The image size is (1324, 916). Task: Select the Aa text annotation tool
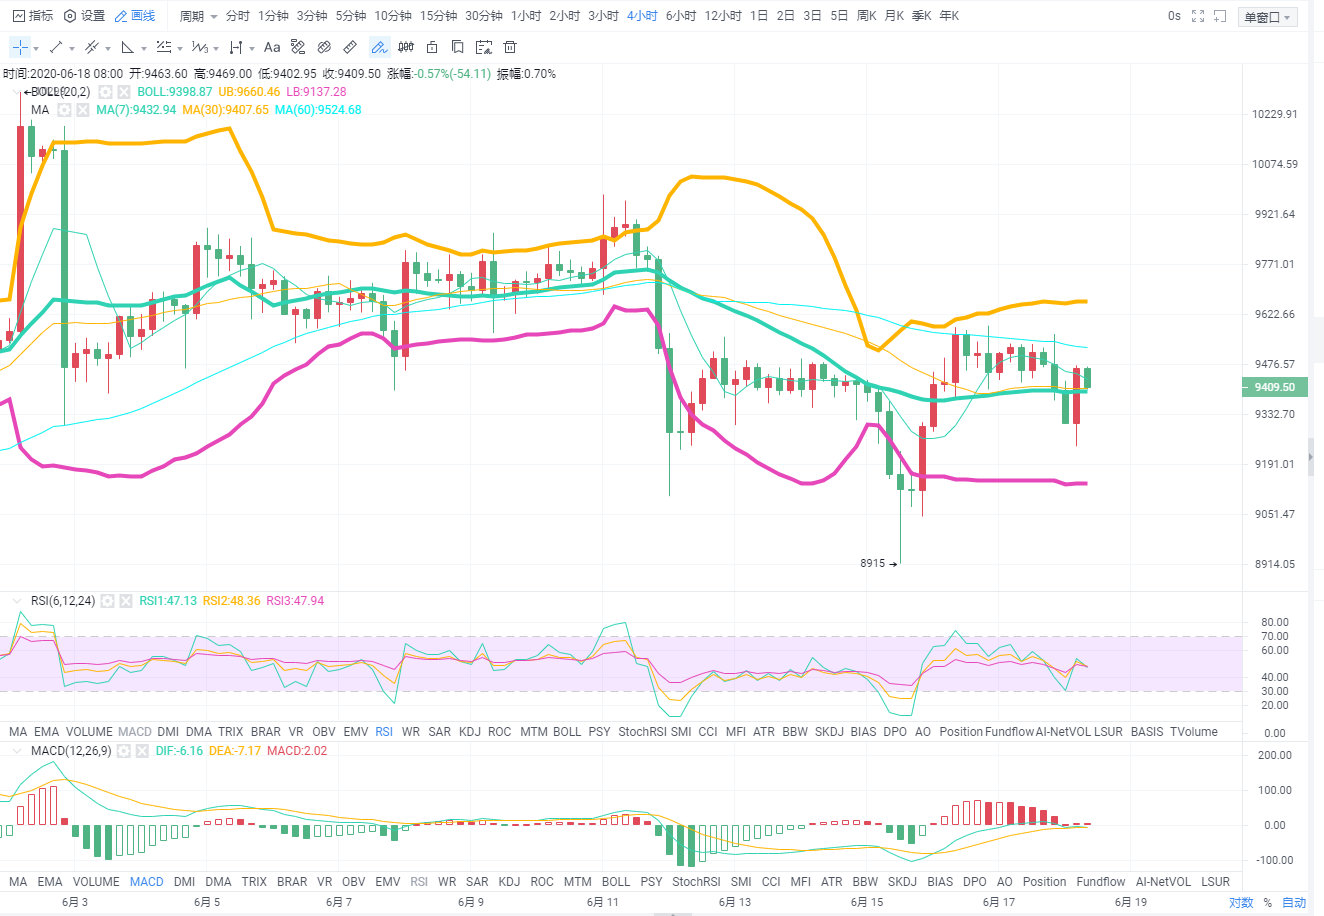pos(272,47)
